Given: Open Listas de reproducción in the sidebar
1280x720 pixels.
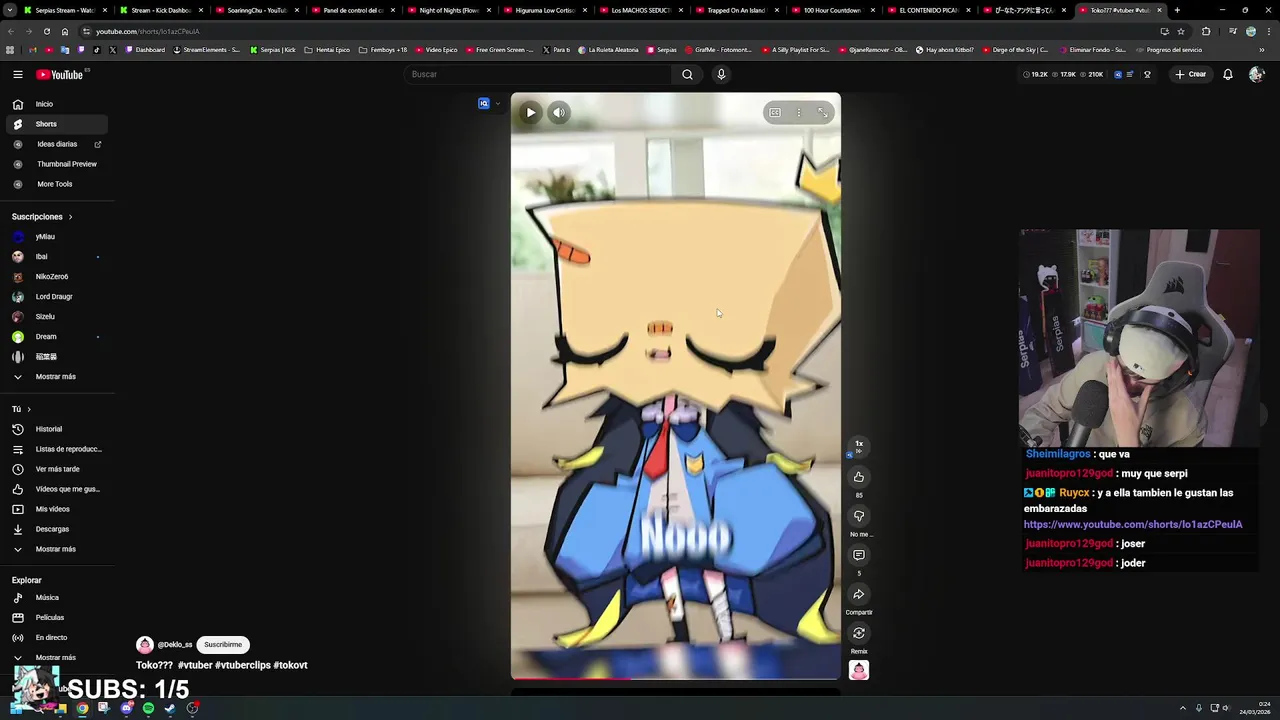Looking at the screenshot, I should coord(55,449).
